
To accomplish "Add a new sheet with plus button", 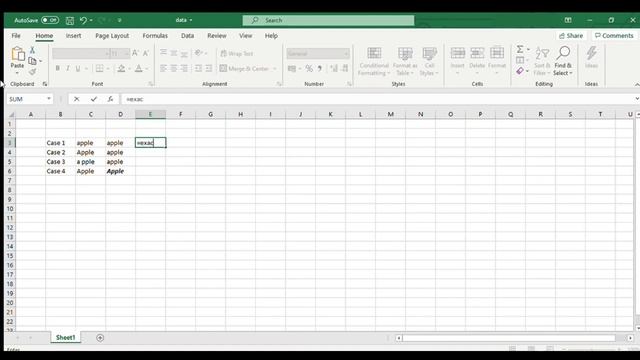I will click(100, 338).
